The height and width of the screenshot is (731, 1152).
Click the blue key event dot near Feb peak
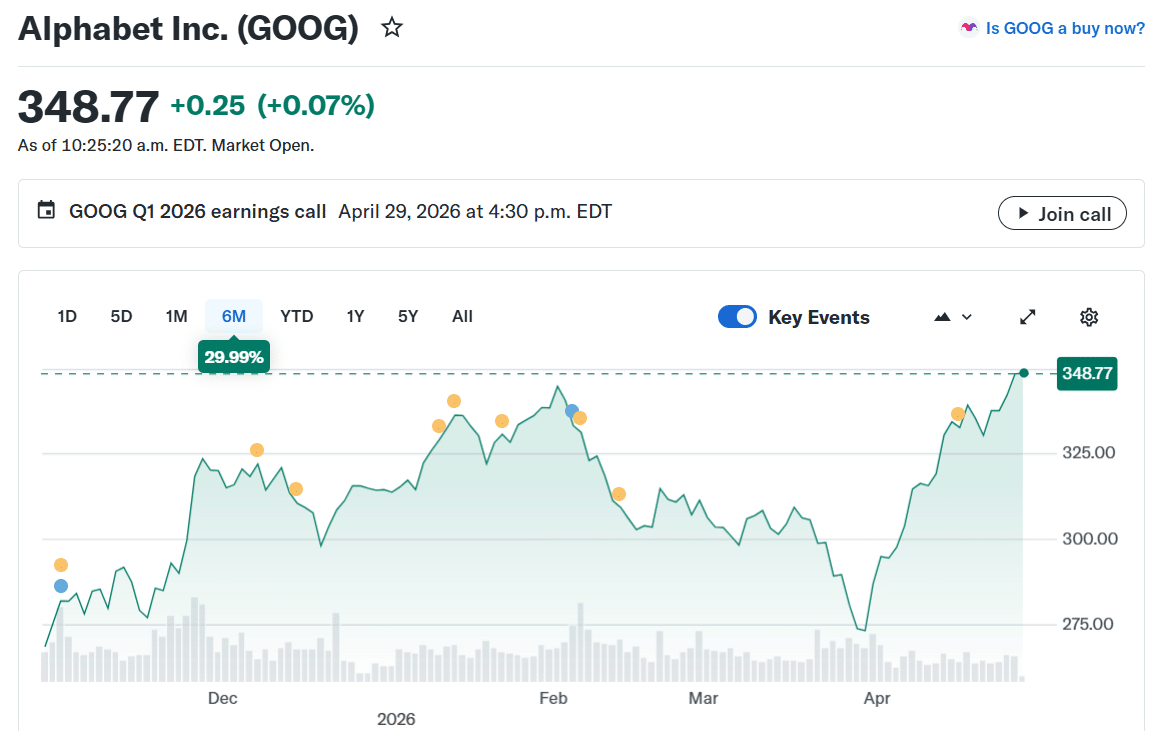pyautogui.click(x=572, y=411)
